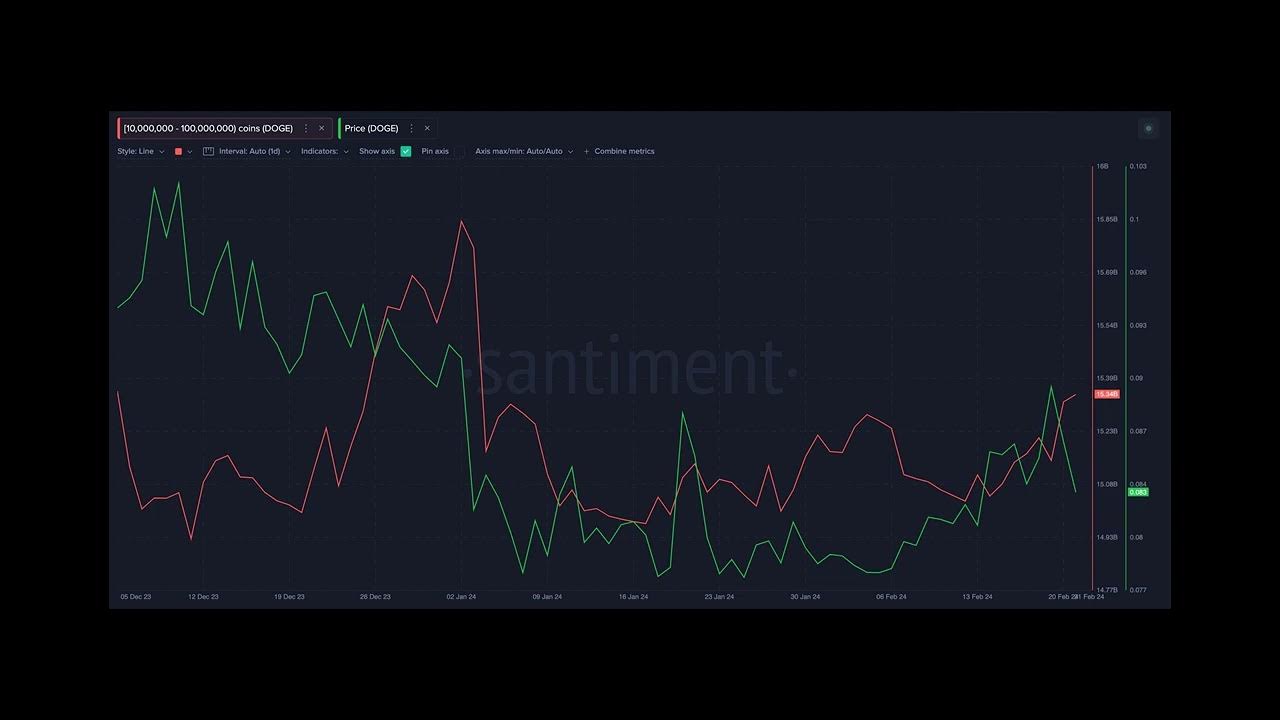Expand the Indicators dropdown
Image resolution: width=1280 pixels, height=720 pixels.
pos(325,152)
